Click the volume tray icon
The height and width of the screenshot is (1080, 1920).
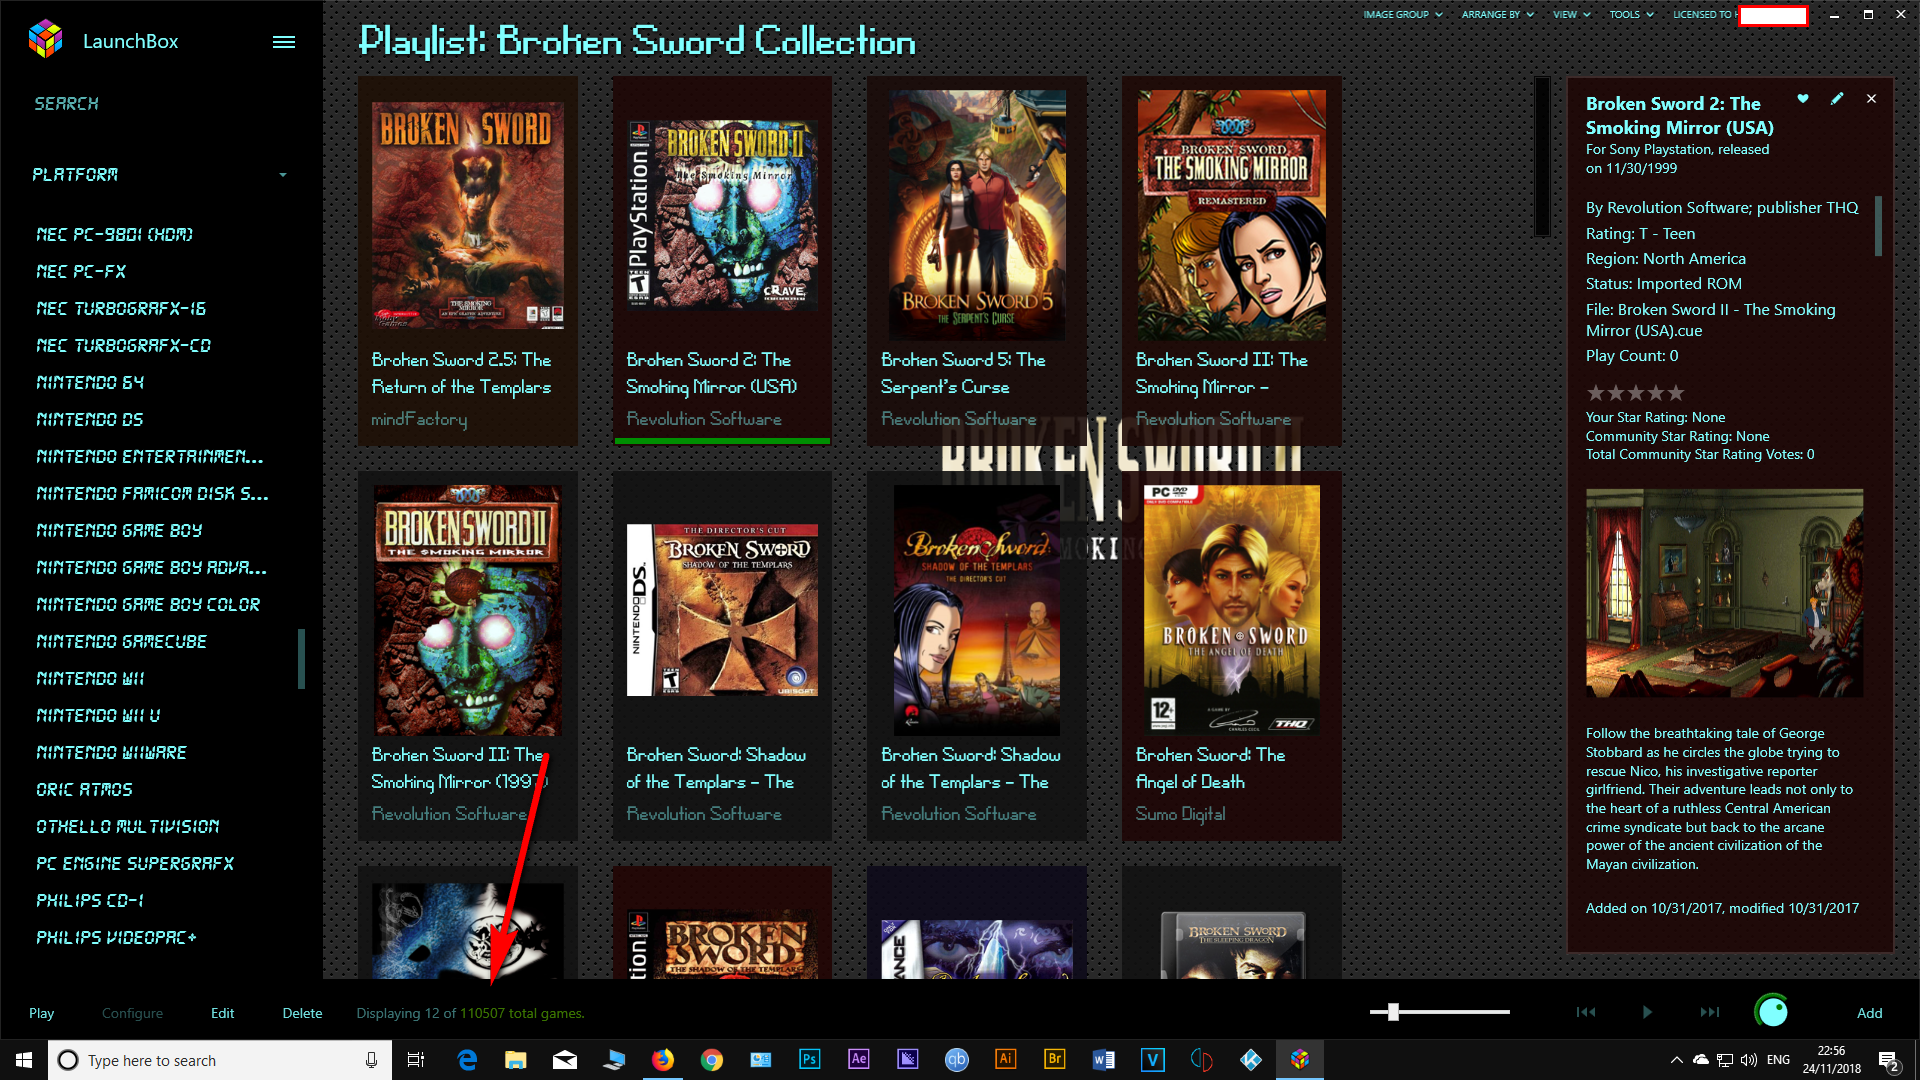click(x=1749, y=1060)
